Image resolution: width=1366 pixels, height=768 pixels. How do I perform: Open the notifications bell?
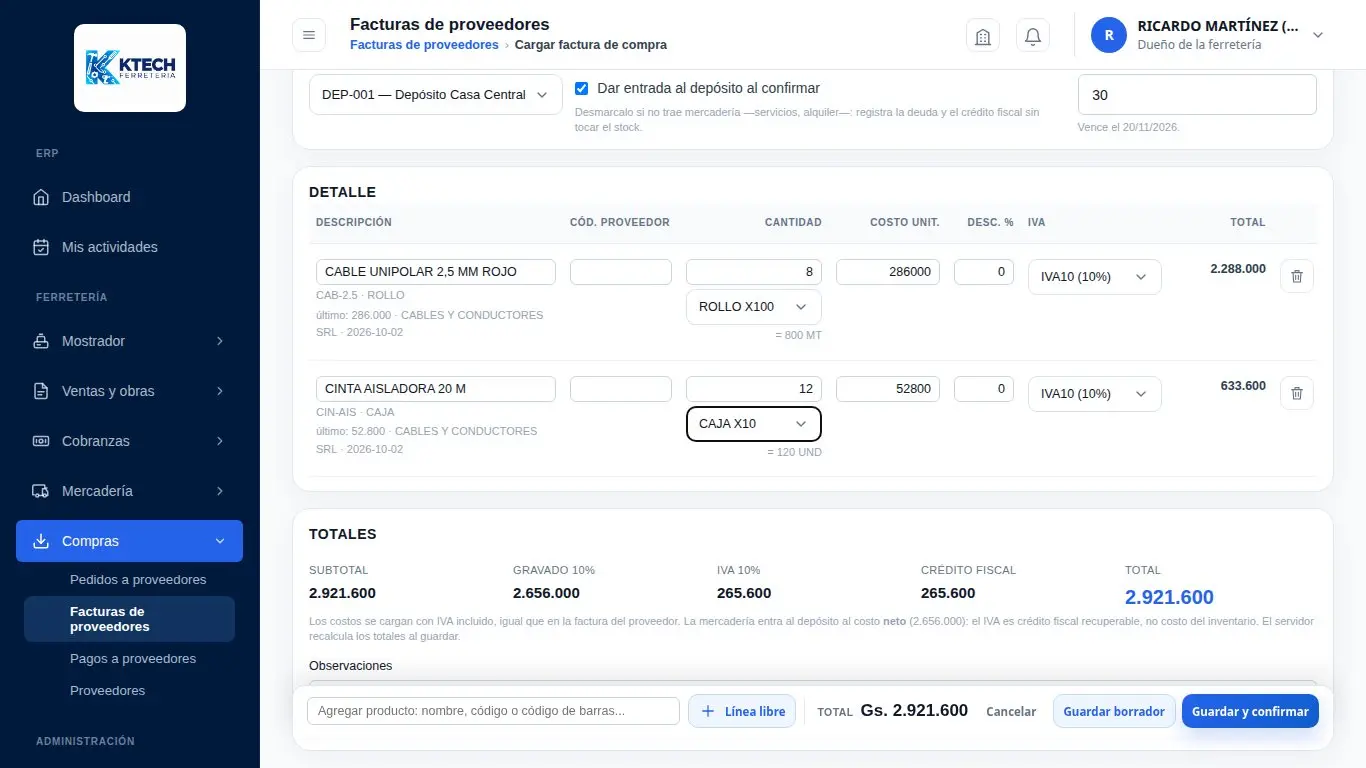click(x=1033, y=36)
